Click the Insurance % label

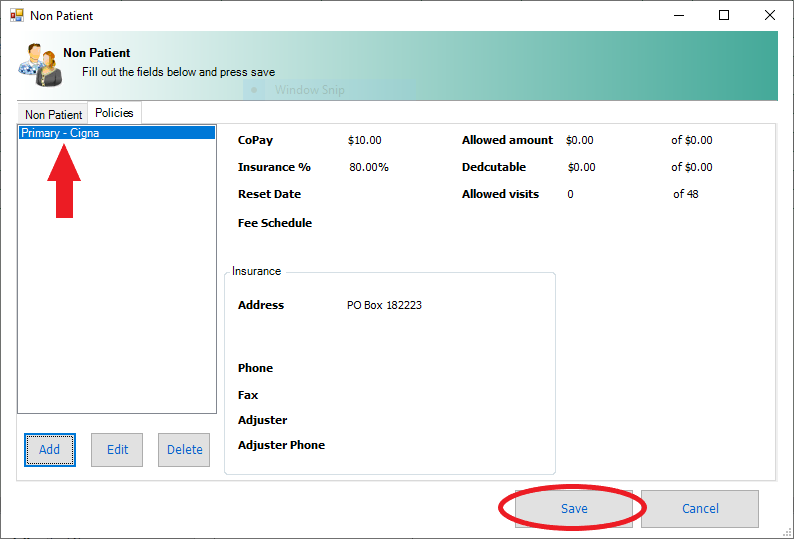pyautogui.click(x=274, y=167)
